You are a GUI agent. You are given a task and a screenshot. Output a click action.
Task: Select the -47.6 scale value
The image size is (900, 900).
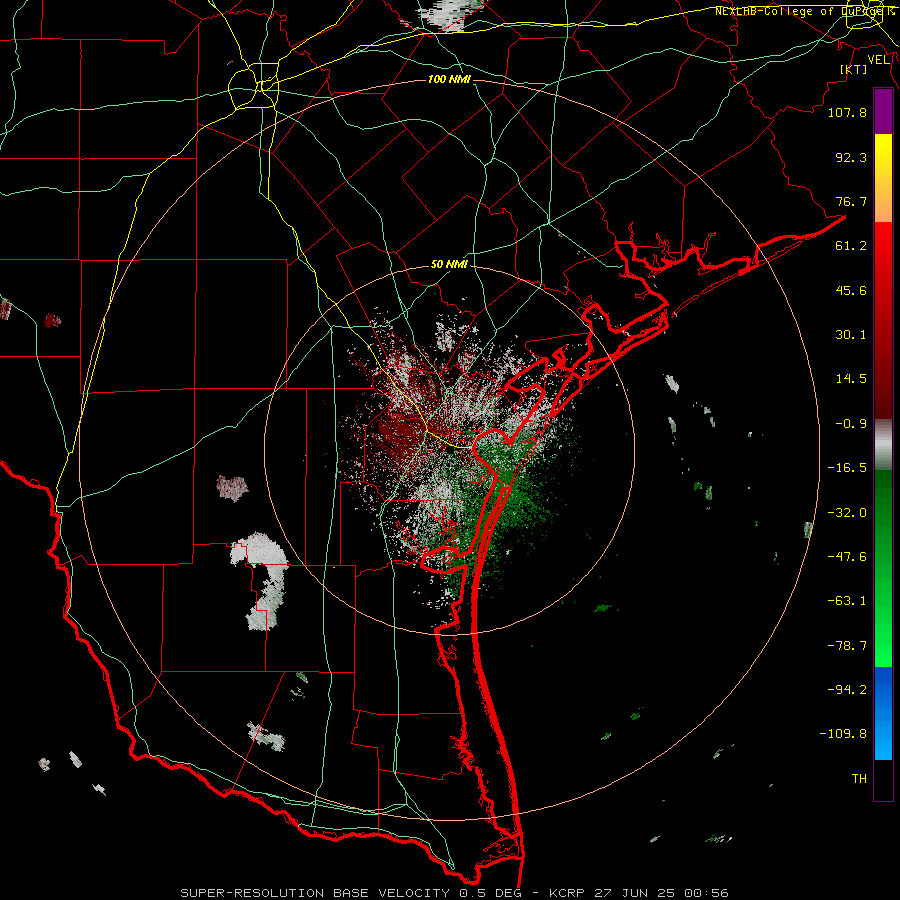(847, 557)
